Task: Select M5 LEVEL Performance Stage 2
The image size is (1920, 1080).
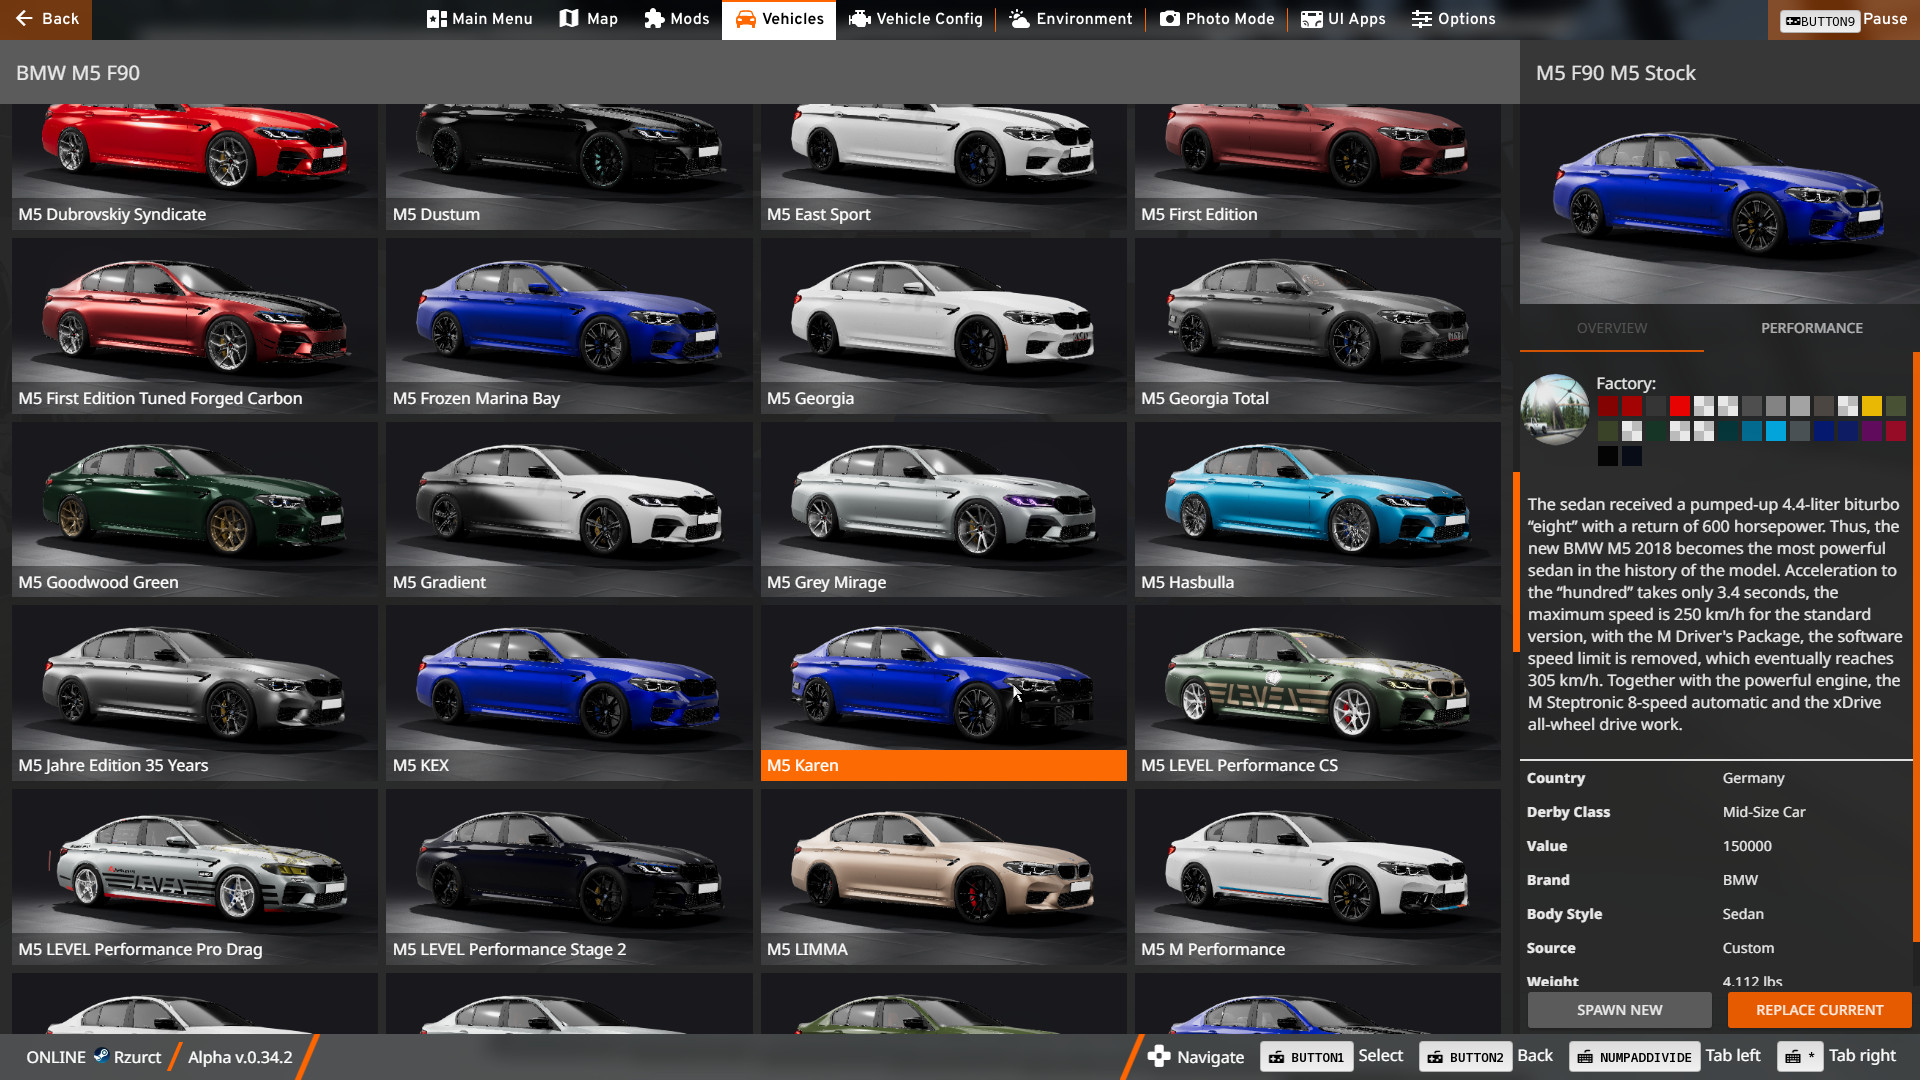Action: (569, 877)
